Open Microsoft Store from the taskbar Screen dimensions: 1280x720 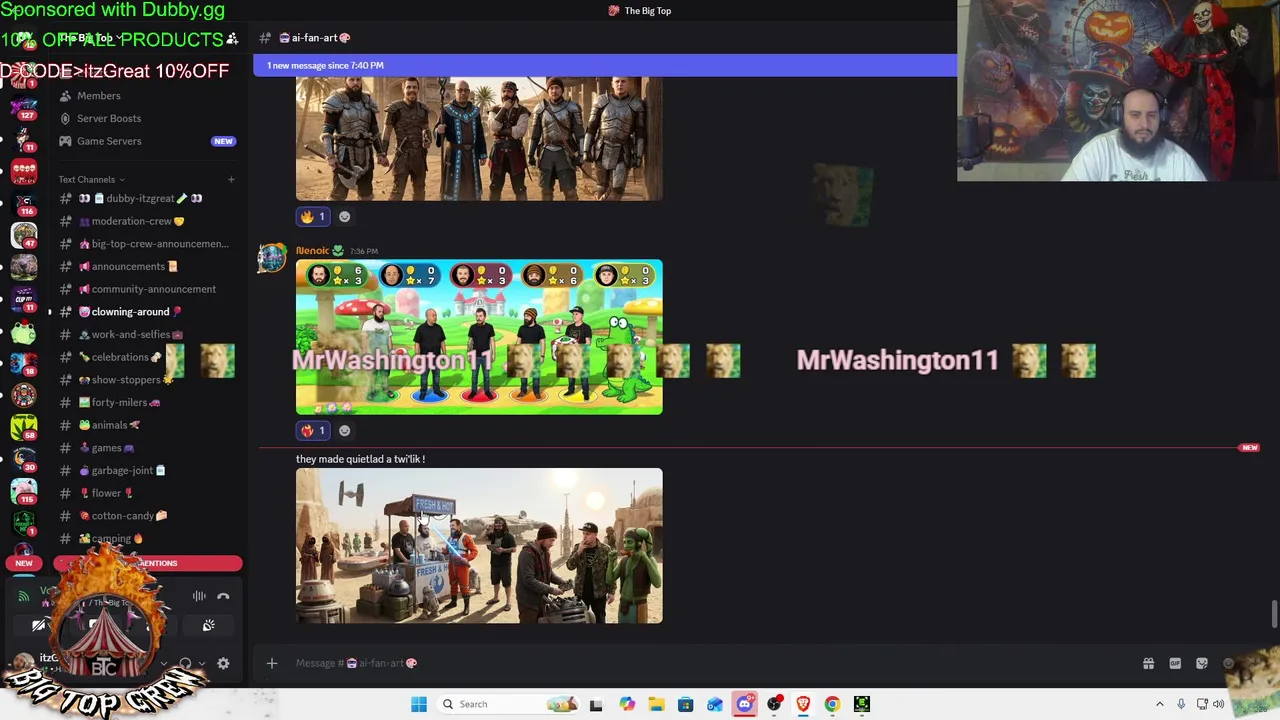click(685, 704)
